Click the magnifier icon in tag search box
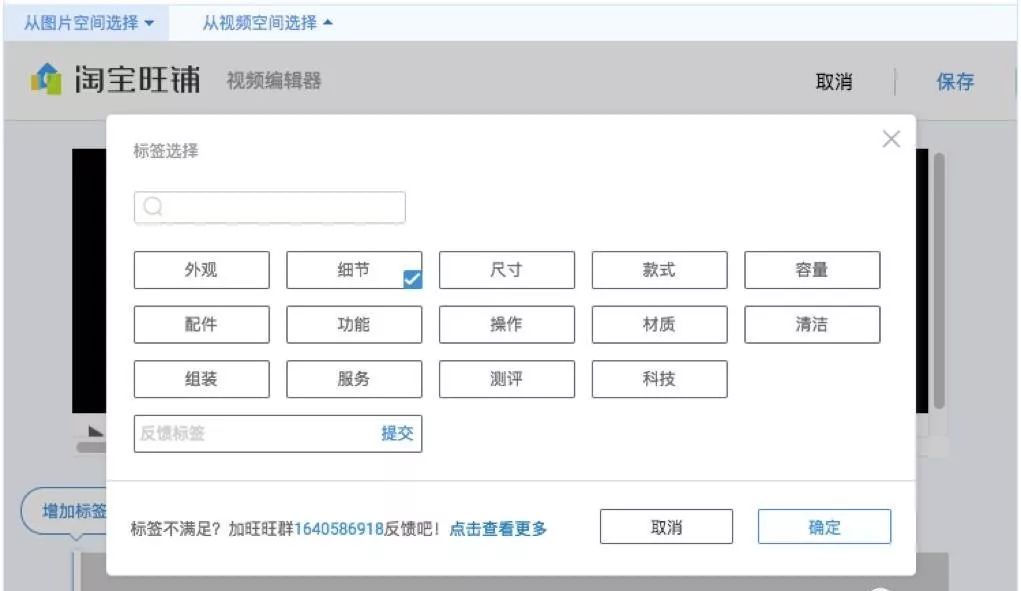This screenshot has height=591, width=1021. coord(151,207)
